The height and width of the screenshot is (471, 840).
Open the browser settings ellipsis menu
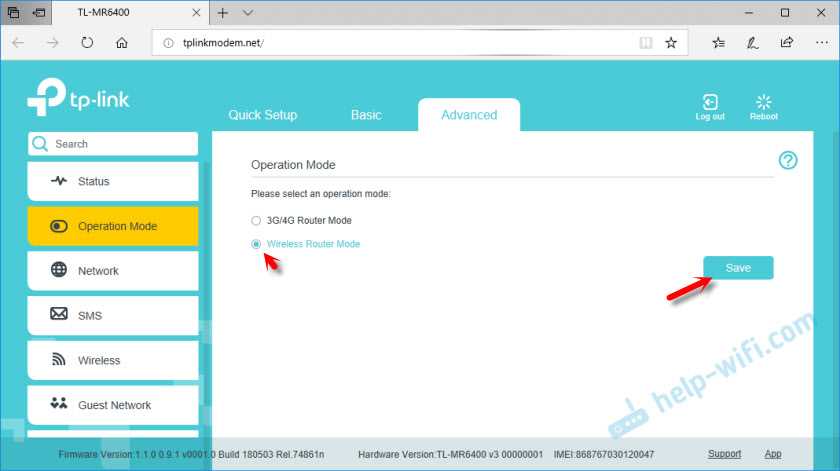point(821,42)
